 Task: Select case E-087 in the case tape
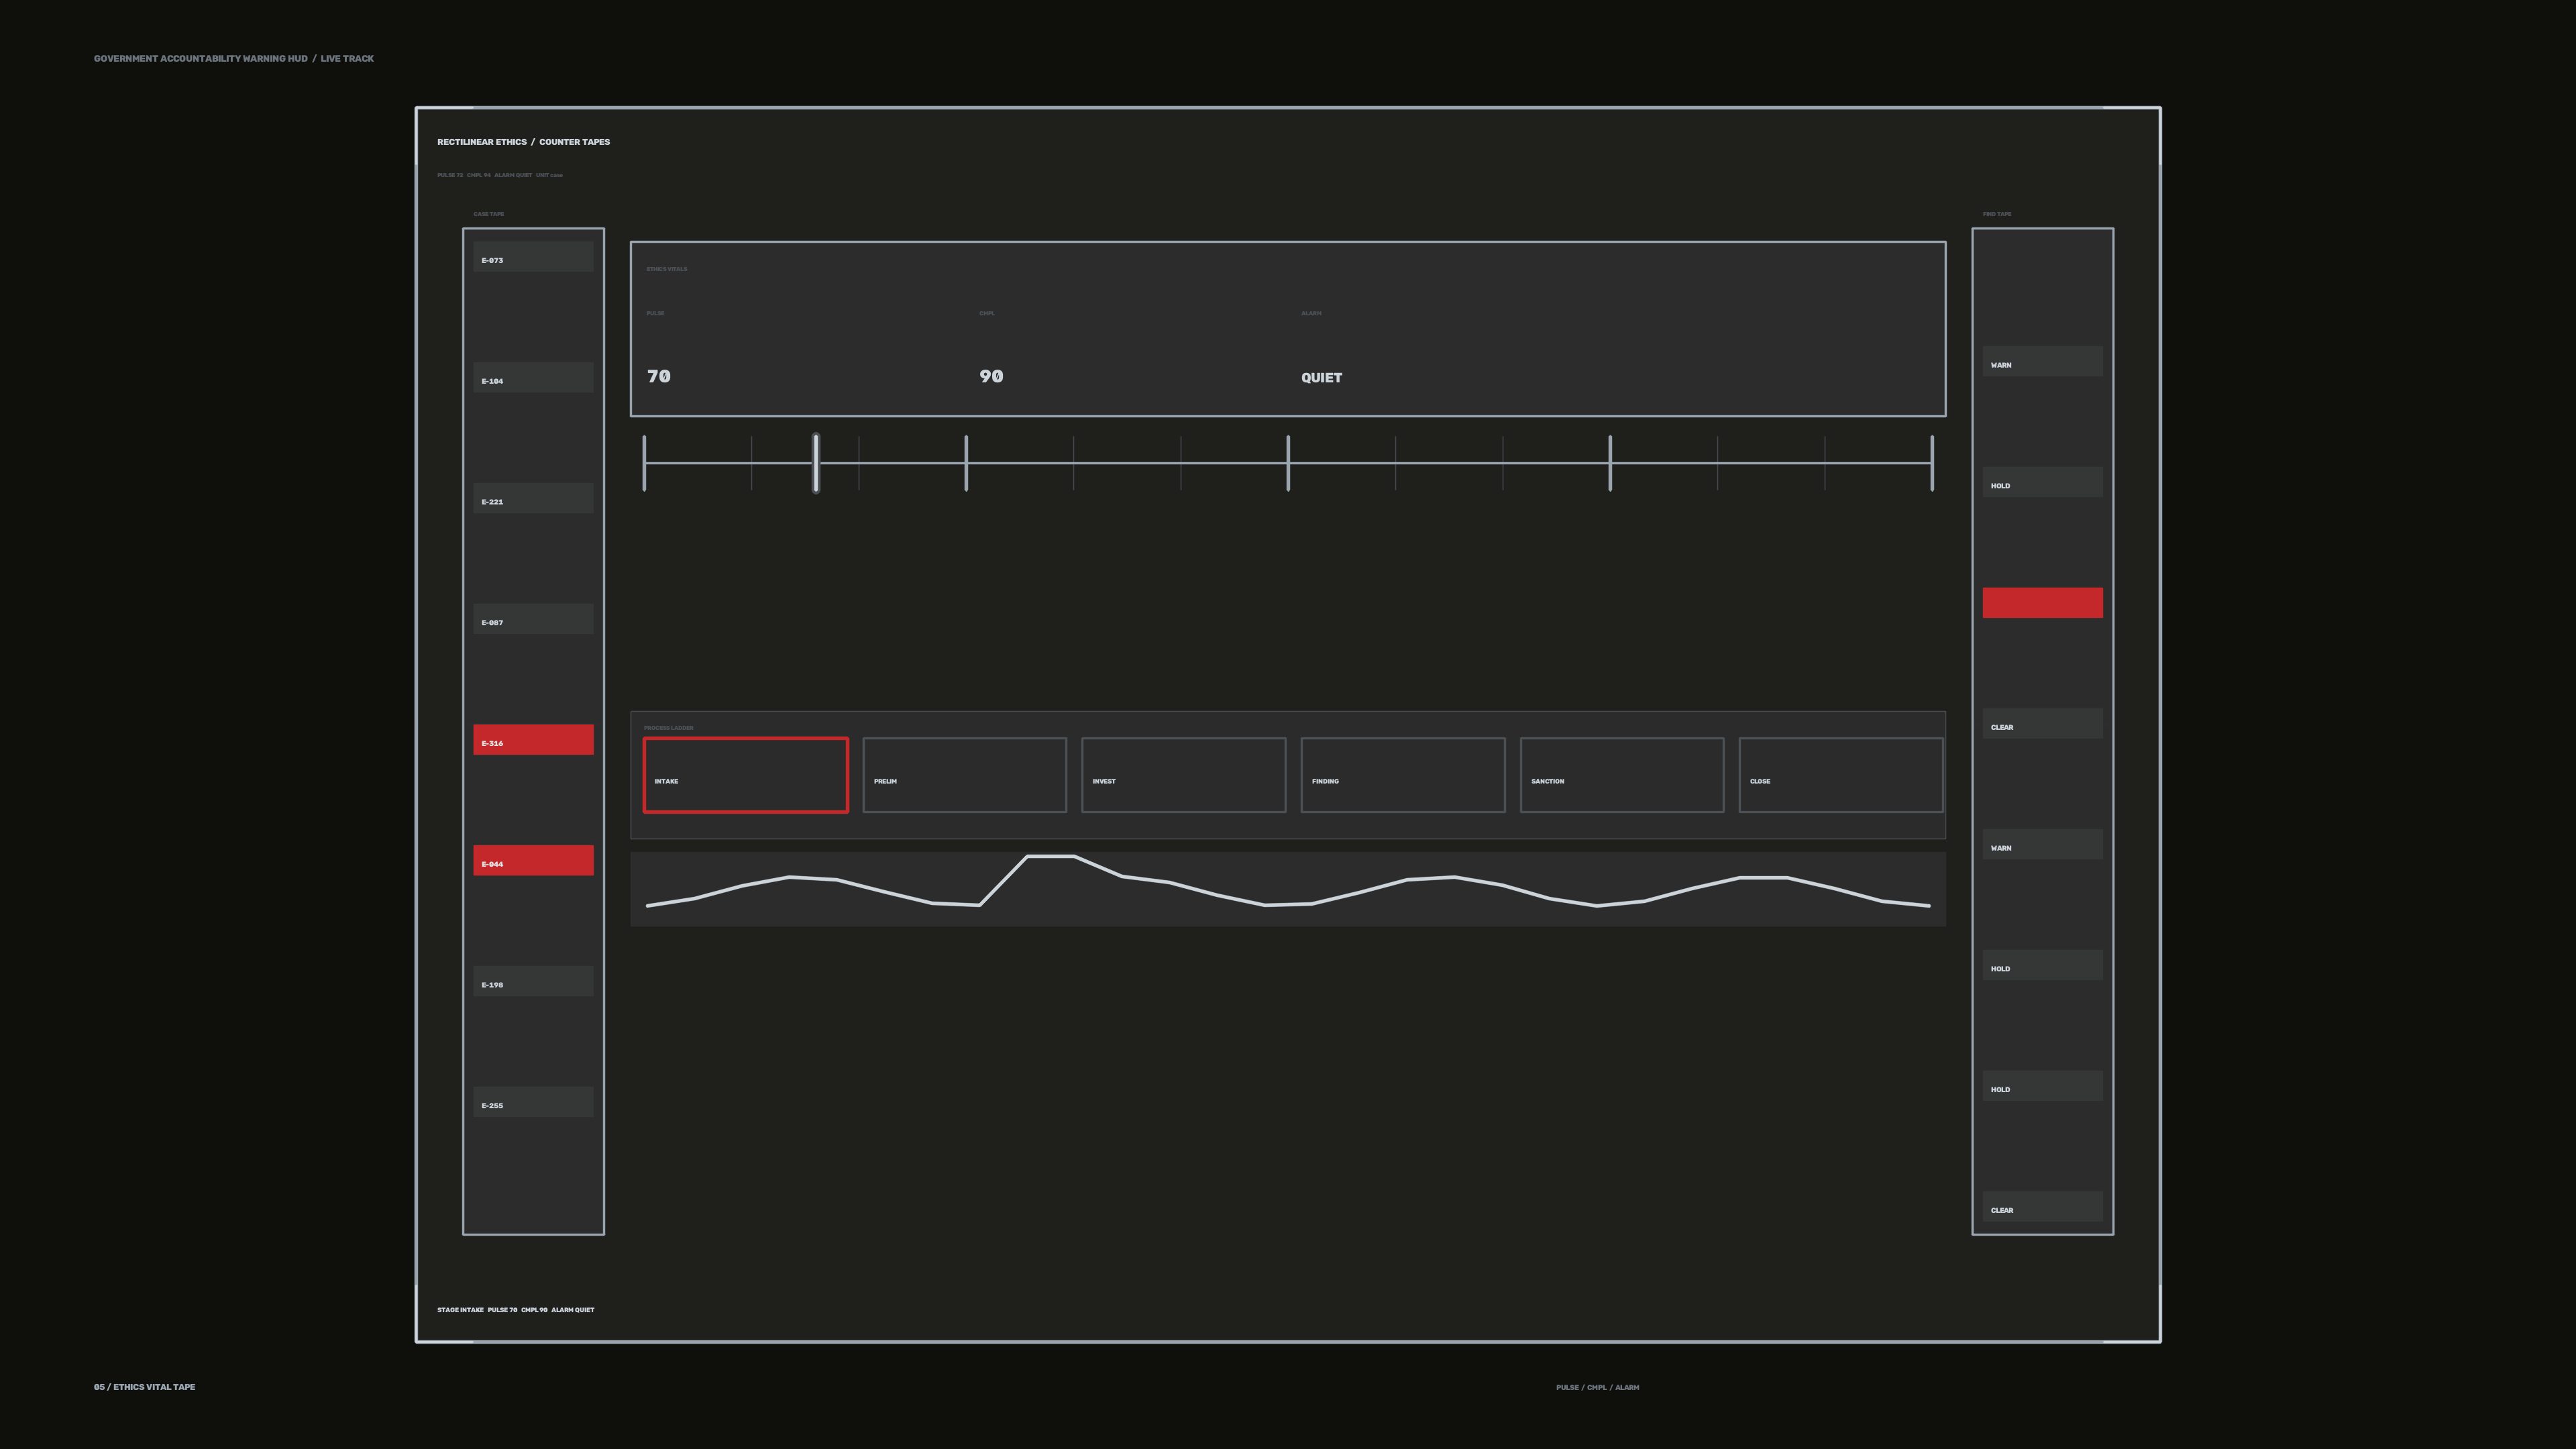pyautogui.click(x=533, y=619)
